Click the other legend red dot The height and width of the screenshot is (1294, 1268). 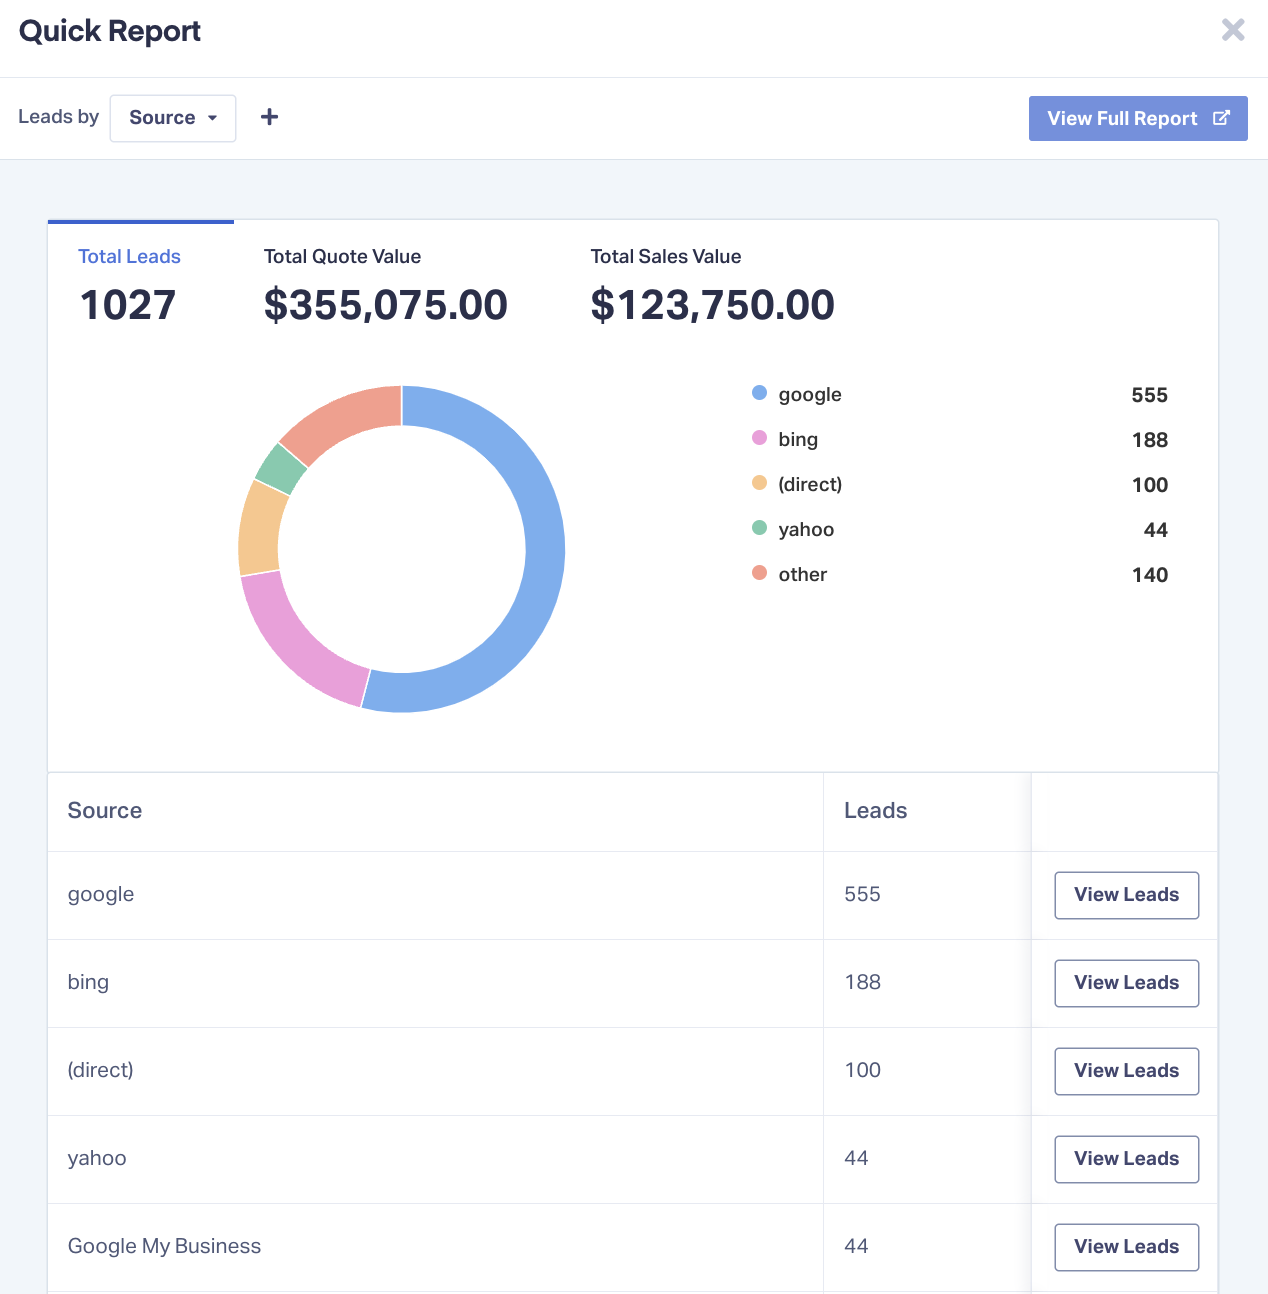759,573
